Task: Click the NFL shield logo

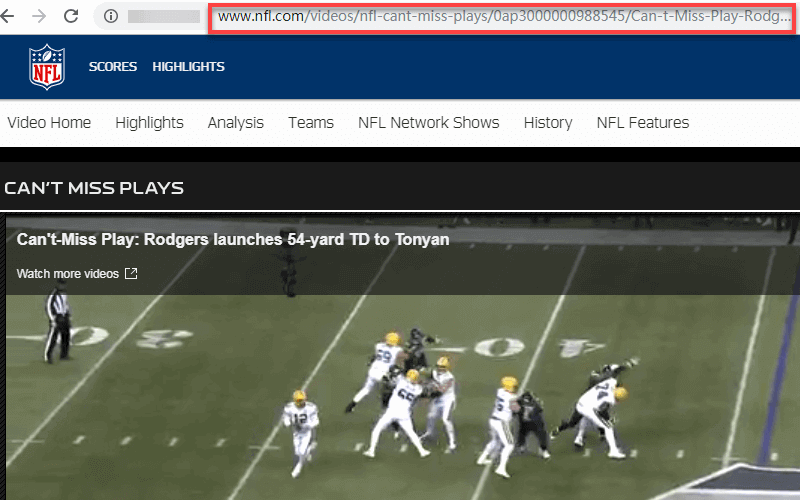Action: tap(47, 67)
